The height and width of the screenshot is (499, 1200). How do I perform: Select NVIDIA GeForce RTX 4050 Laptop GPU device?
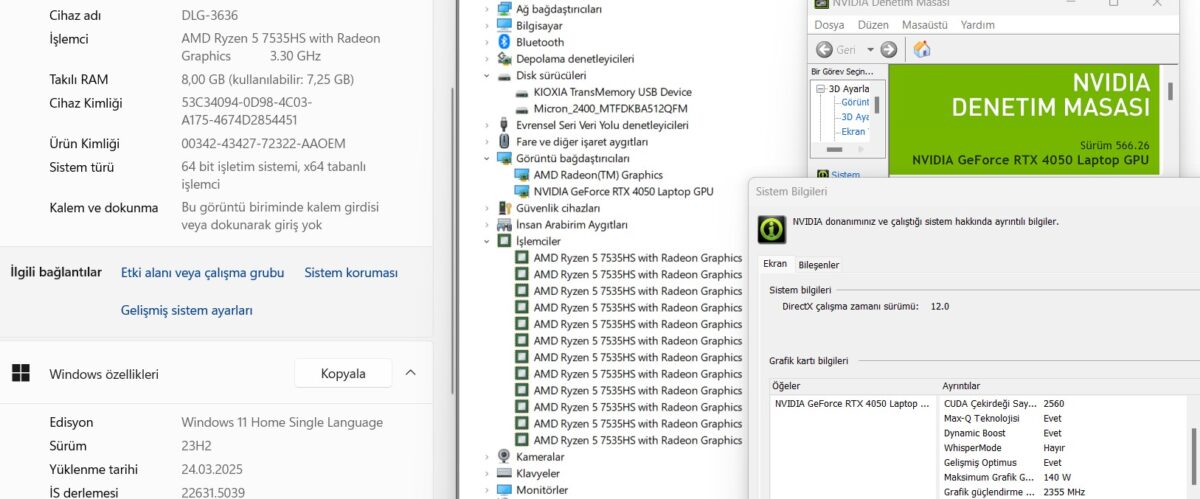coord(623,191)
